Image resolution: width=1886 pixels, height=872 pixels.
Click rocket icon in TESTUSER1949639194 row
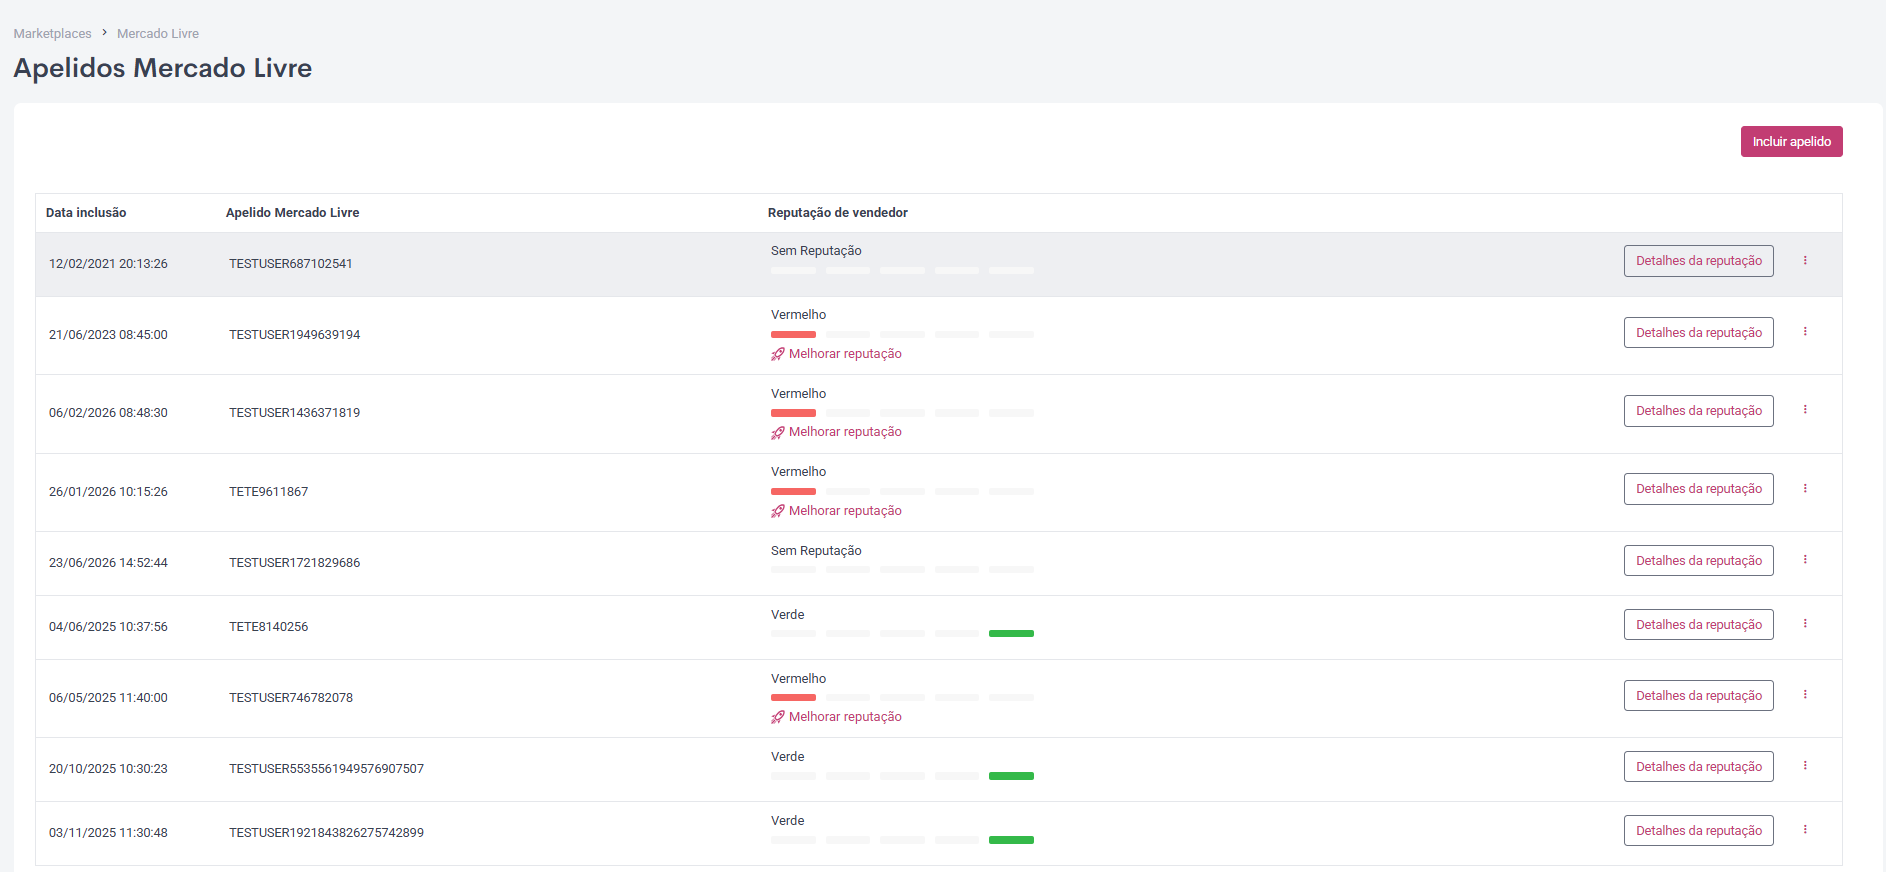tap(778, 354)
